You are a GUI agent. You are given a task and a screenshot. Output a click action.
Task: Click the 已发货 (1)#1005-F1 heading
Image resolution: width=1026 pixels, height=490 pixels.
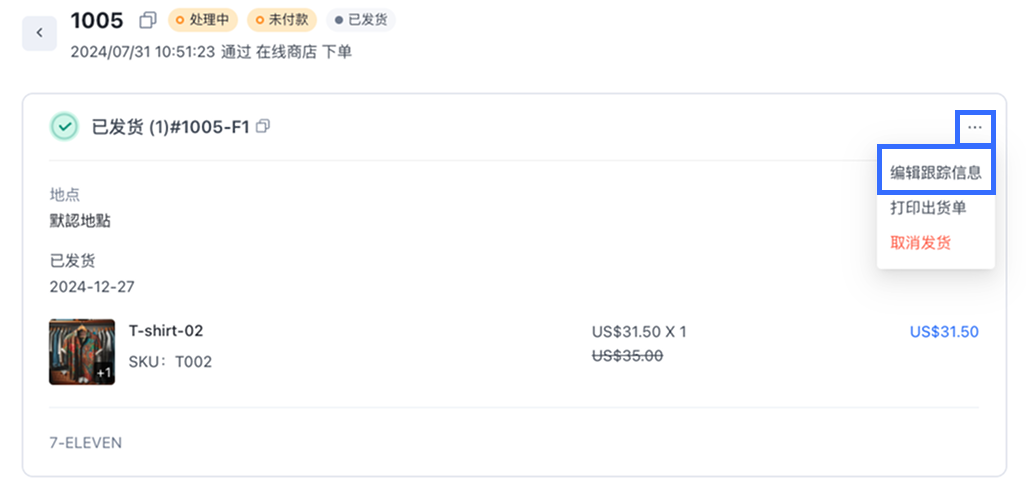(170, 127)
